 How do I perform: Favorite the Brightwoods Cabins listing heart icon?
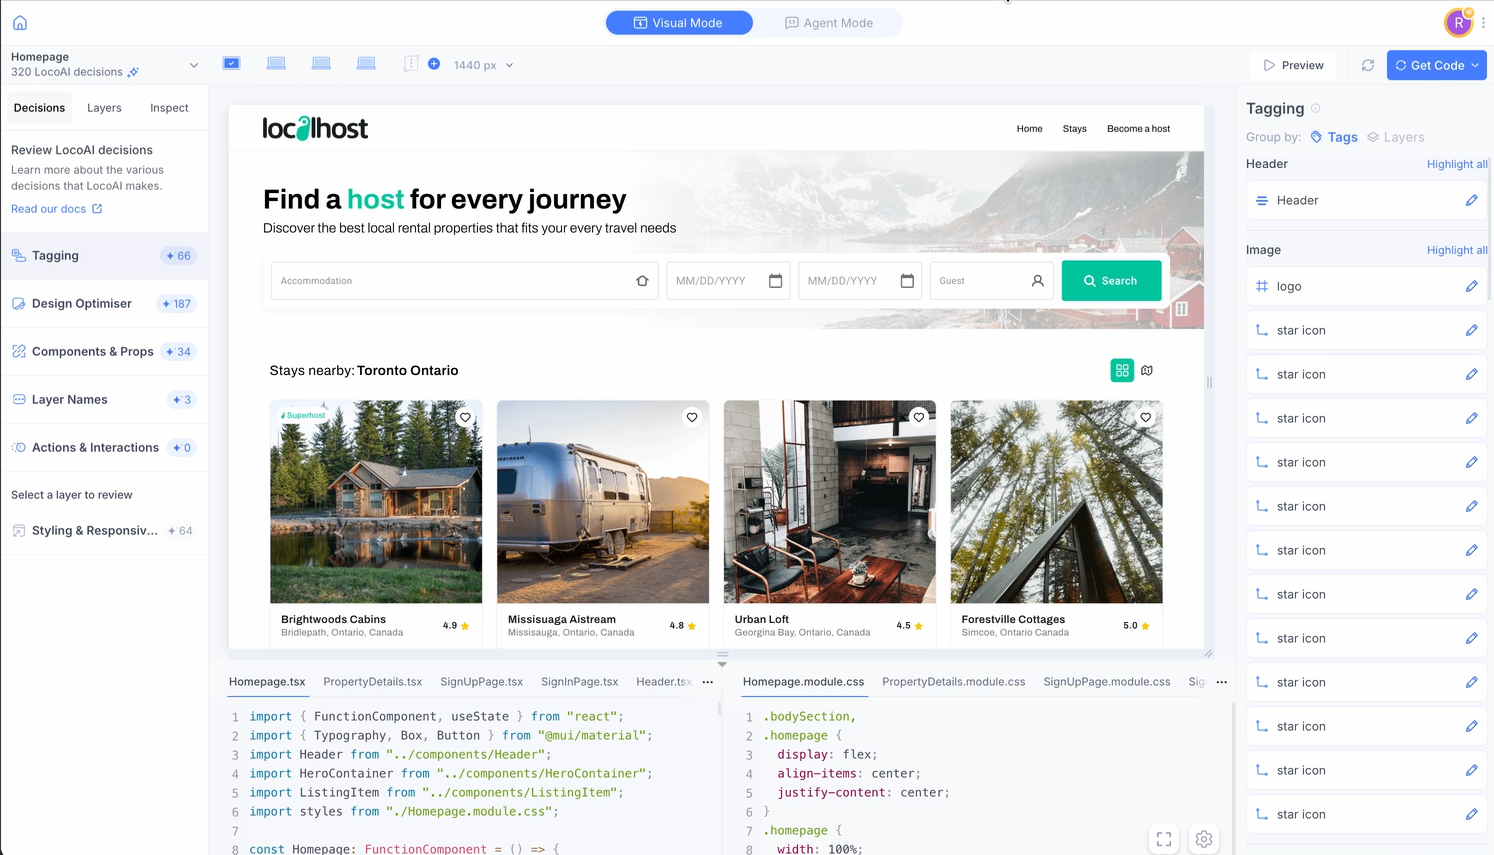click(x=465, y=417)
